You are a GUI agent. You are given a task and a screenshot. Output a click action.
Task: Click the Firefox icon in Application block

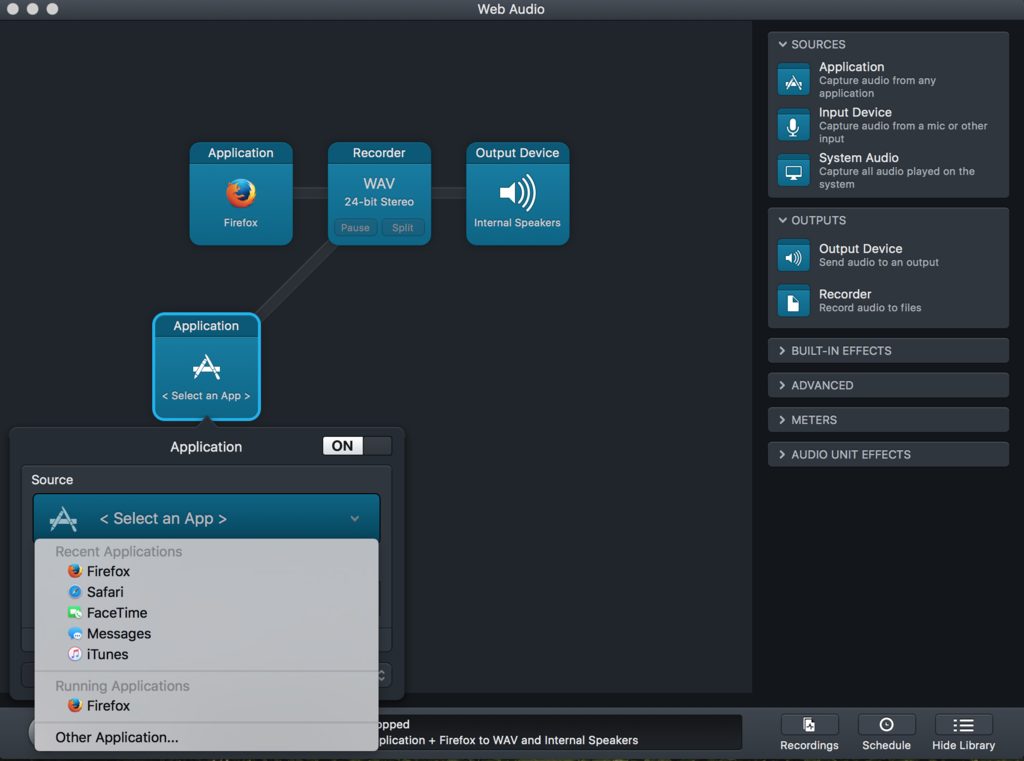(241, 193)
